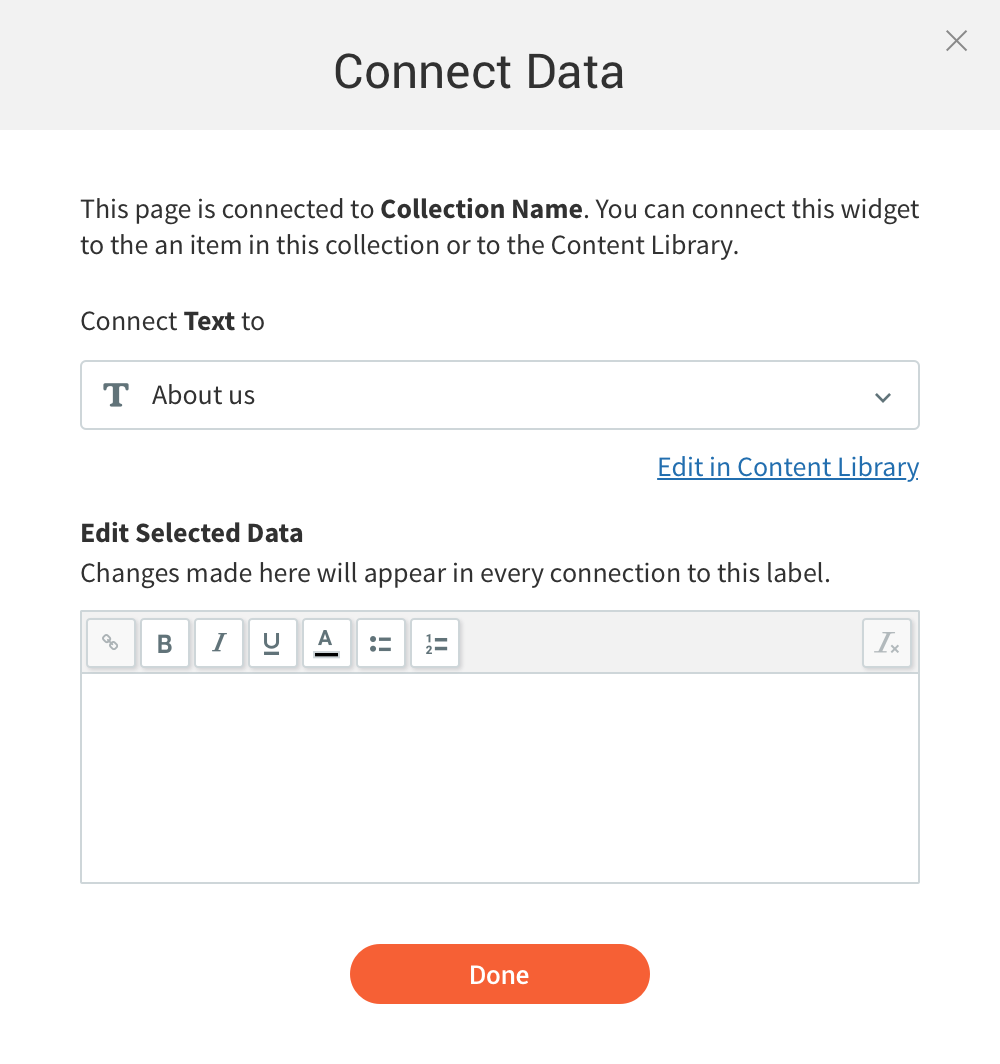Viewport: 1000px width, 1064px height.
Task: Click the 'Changes made here' helper text
Action: pyautogui.click(x=455, y=573)
